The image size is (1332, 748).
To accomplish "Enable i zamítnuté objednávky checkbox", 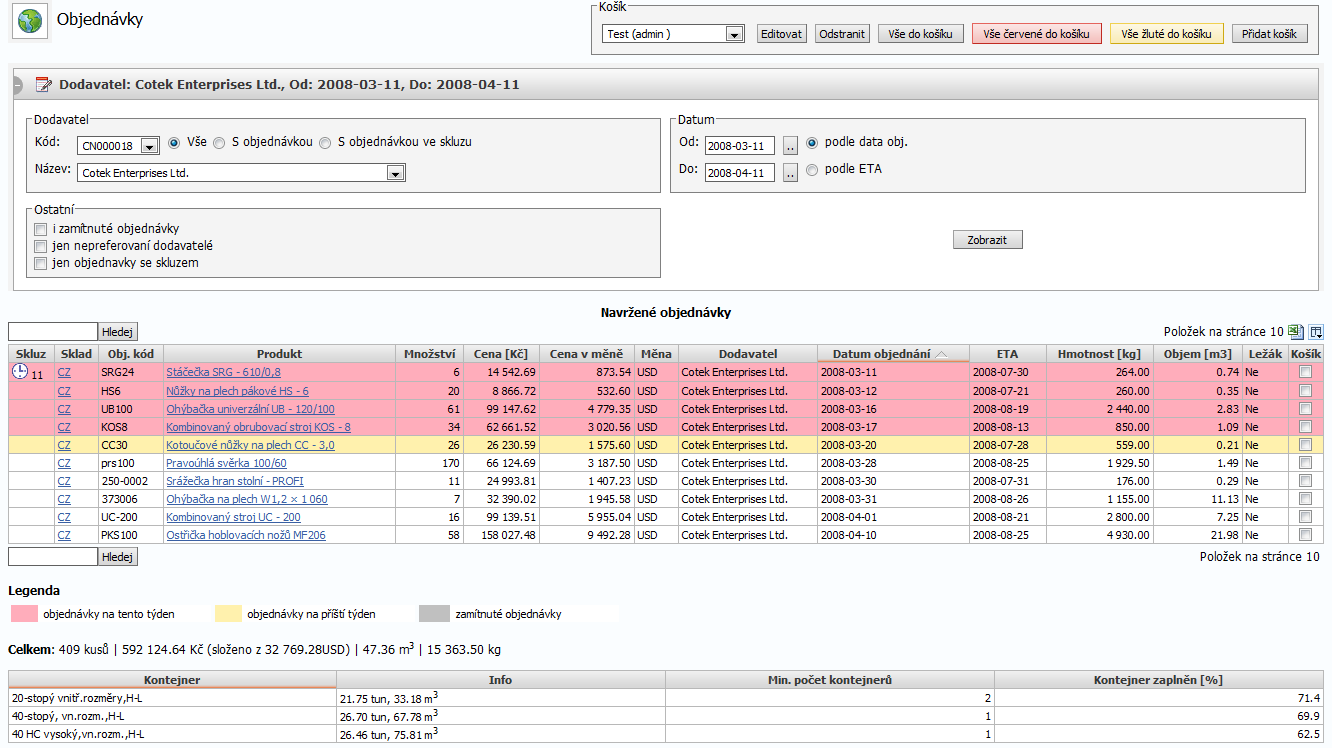I will pos(41,230).
